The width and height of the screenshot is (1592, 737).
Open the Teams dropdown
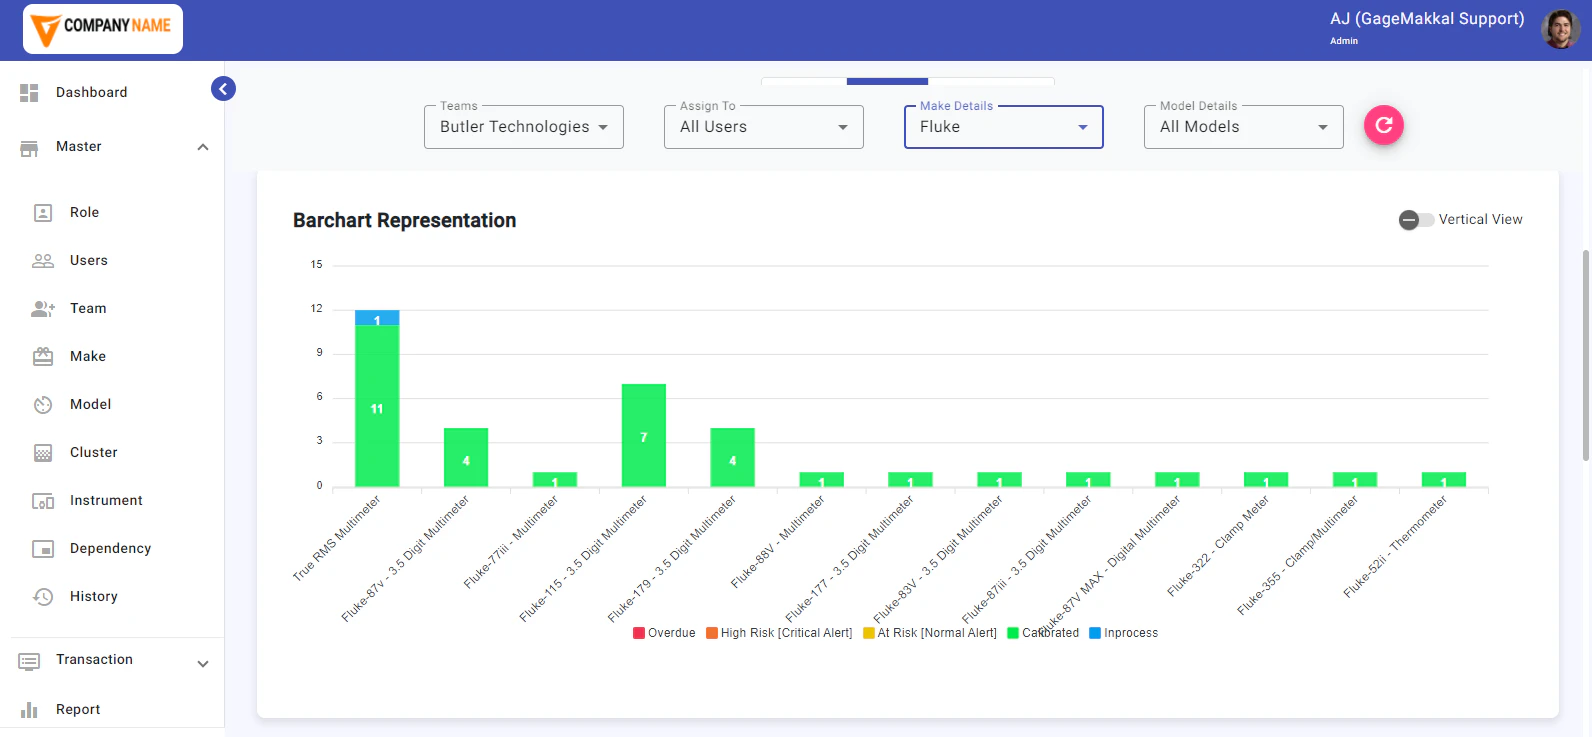click(523, 127)
